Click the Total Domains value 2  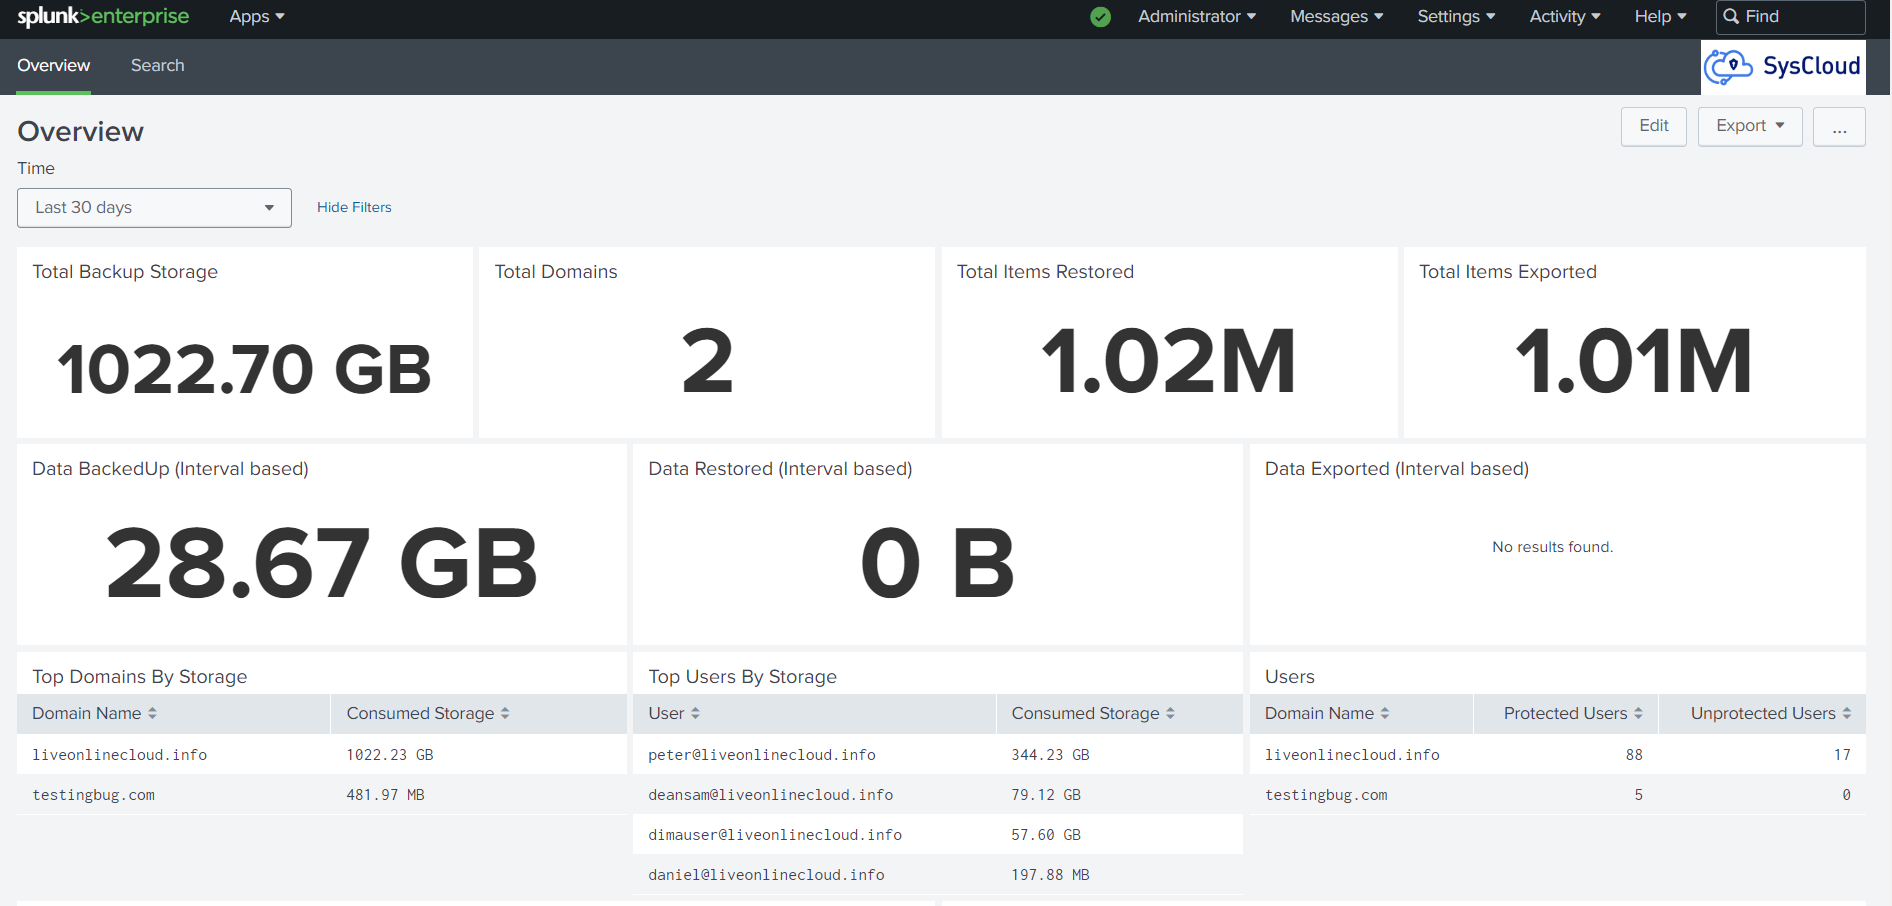(707, 361)
